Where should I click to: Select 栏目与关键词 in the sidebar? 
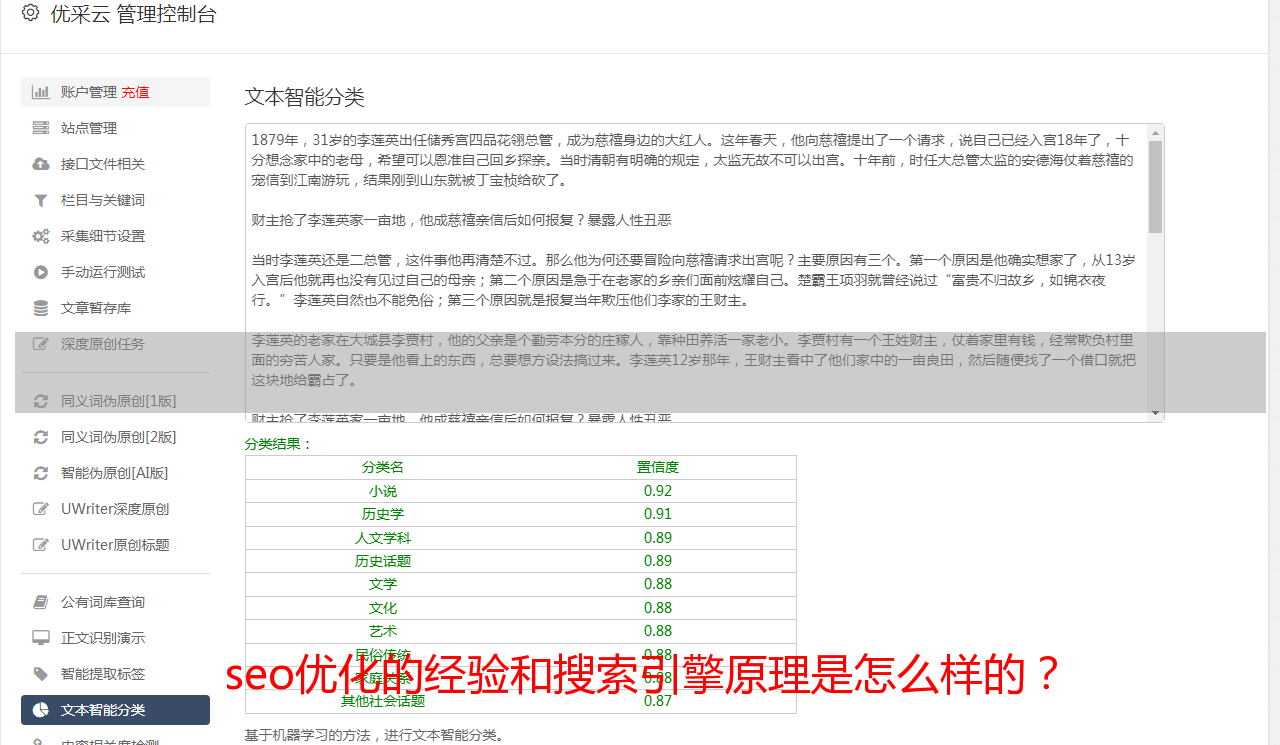tap(115, 200)
